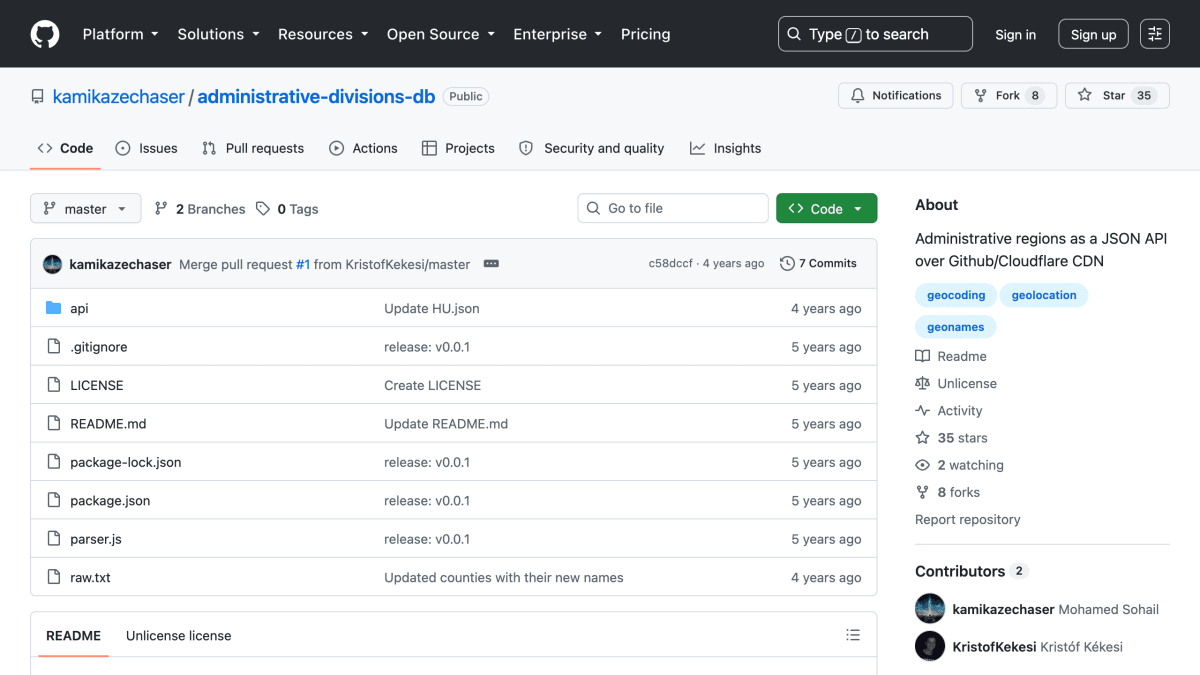Open pull request #1 link
The width and height of the screenshot is (1200, 675).
click(x=303, y=264)
